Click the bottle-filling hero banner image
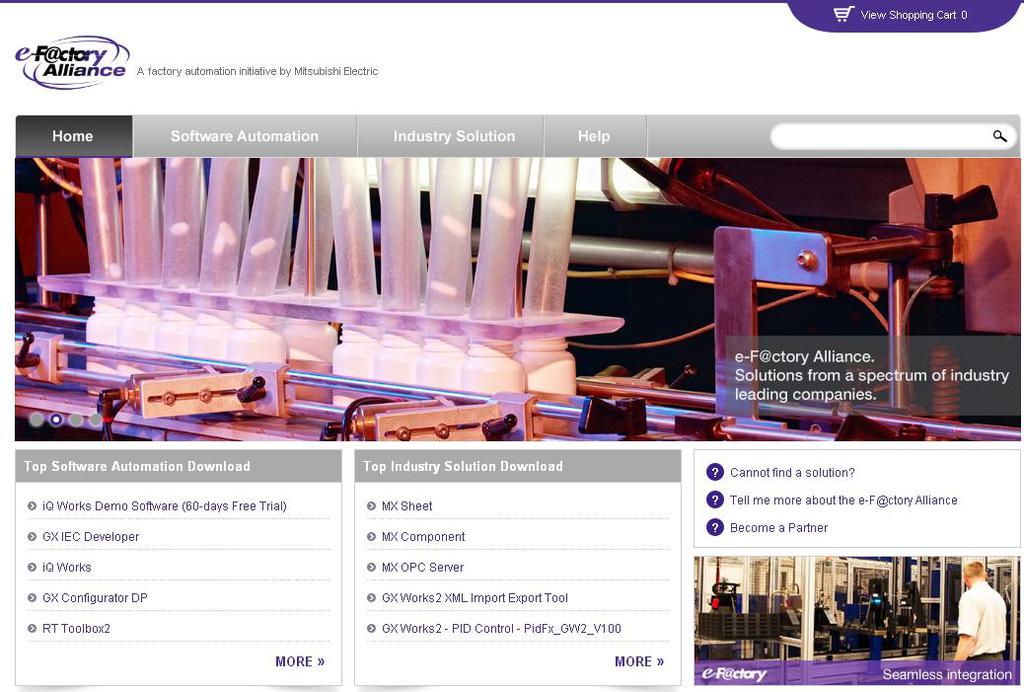This screenshot has height=692, width=1024. 517,299
